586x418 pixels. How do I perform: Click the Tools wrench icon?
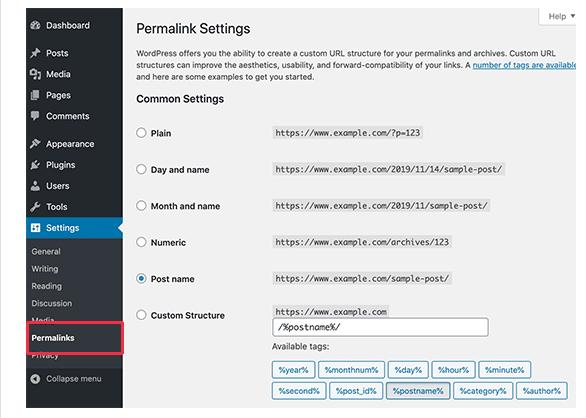pyautogui.click(x=36, y=206)
